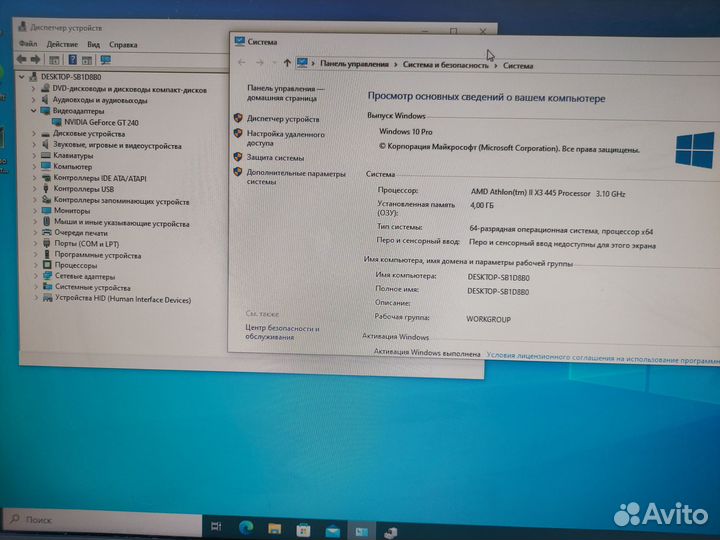Open Task View on the taskbar
This screenshot has width=720, height=540.
216,526
